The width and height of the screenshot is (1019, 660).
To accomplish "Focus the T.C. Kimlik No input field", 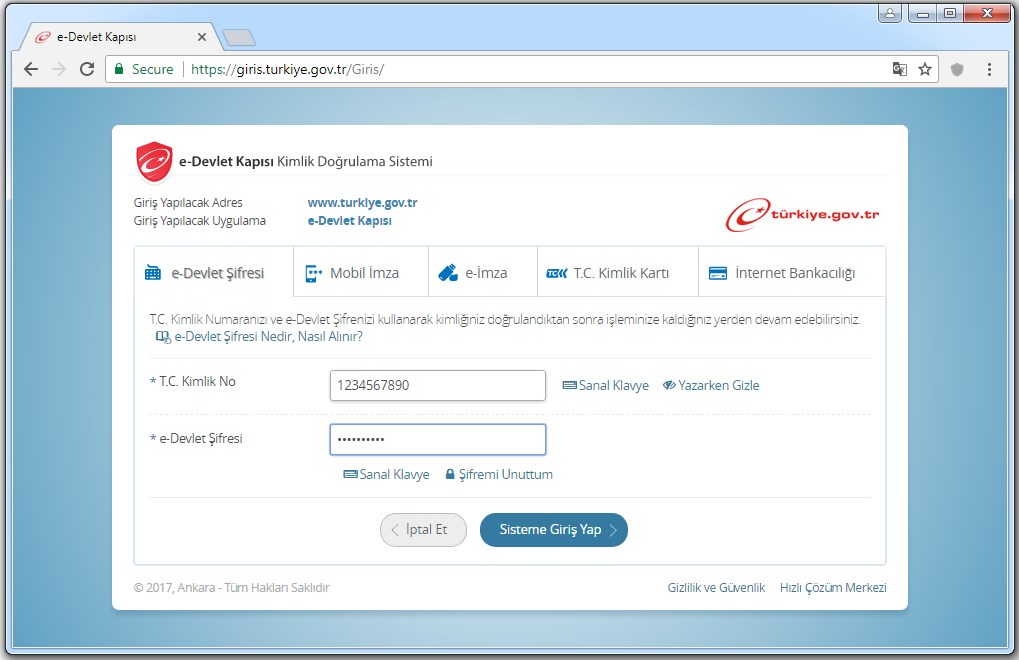I will click(437, 385).
